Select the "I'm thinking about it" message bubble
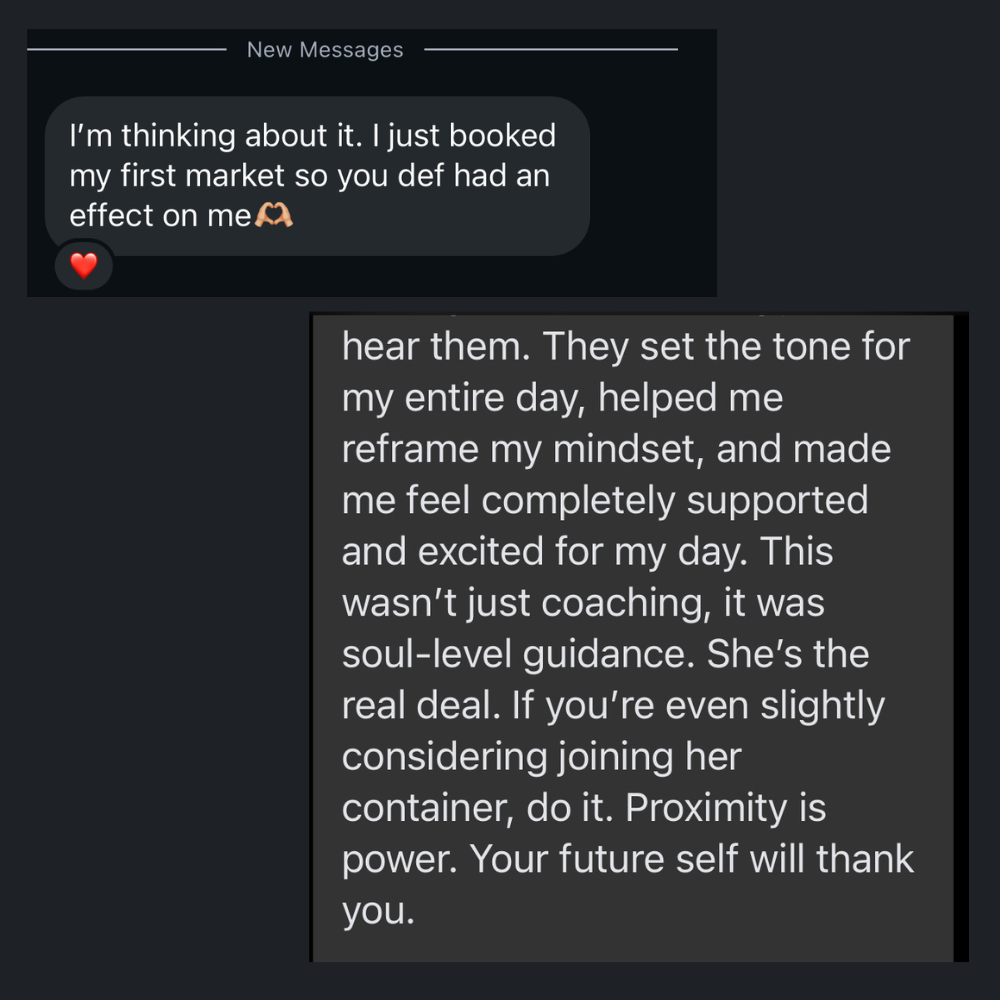Image resolution: width=1000 pixels, height=1000 pixels. (317, 175)
